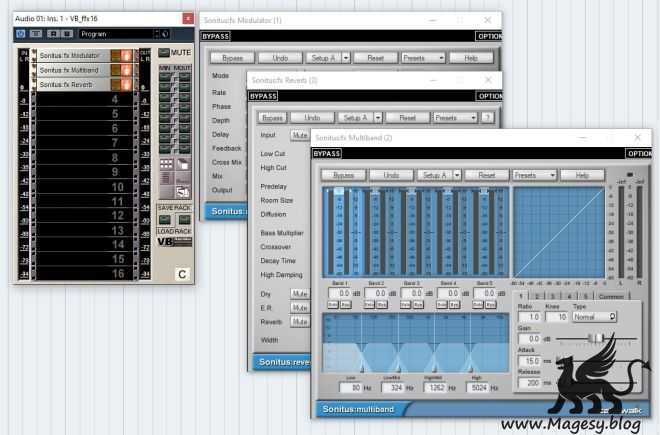Switch to band tab 4 in Multiband settings
This screenshot has height=435, width=660.
[x=570, y=296]
